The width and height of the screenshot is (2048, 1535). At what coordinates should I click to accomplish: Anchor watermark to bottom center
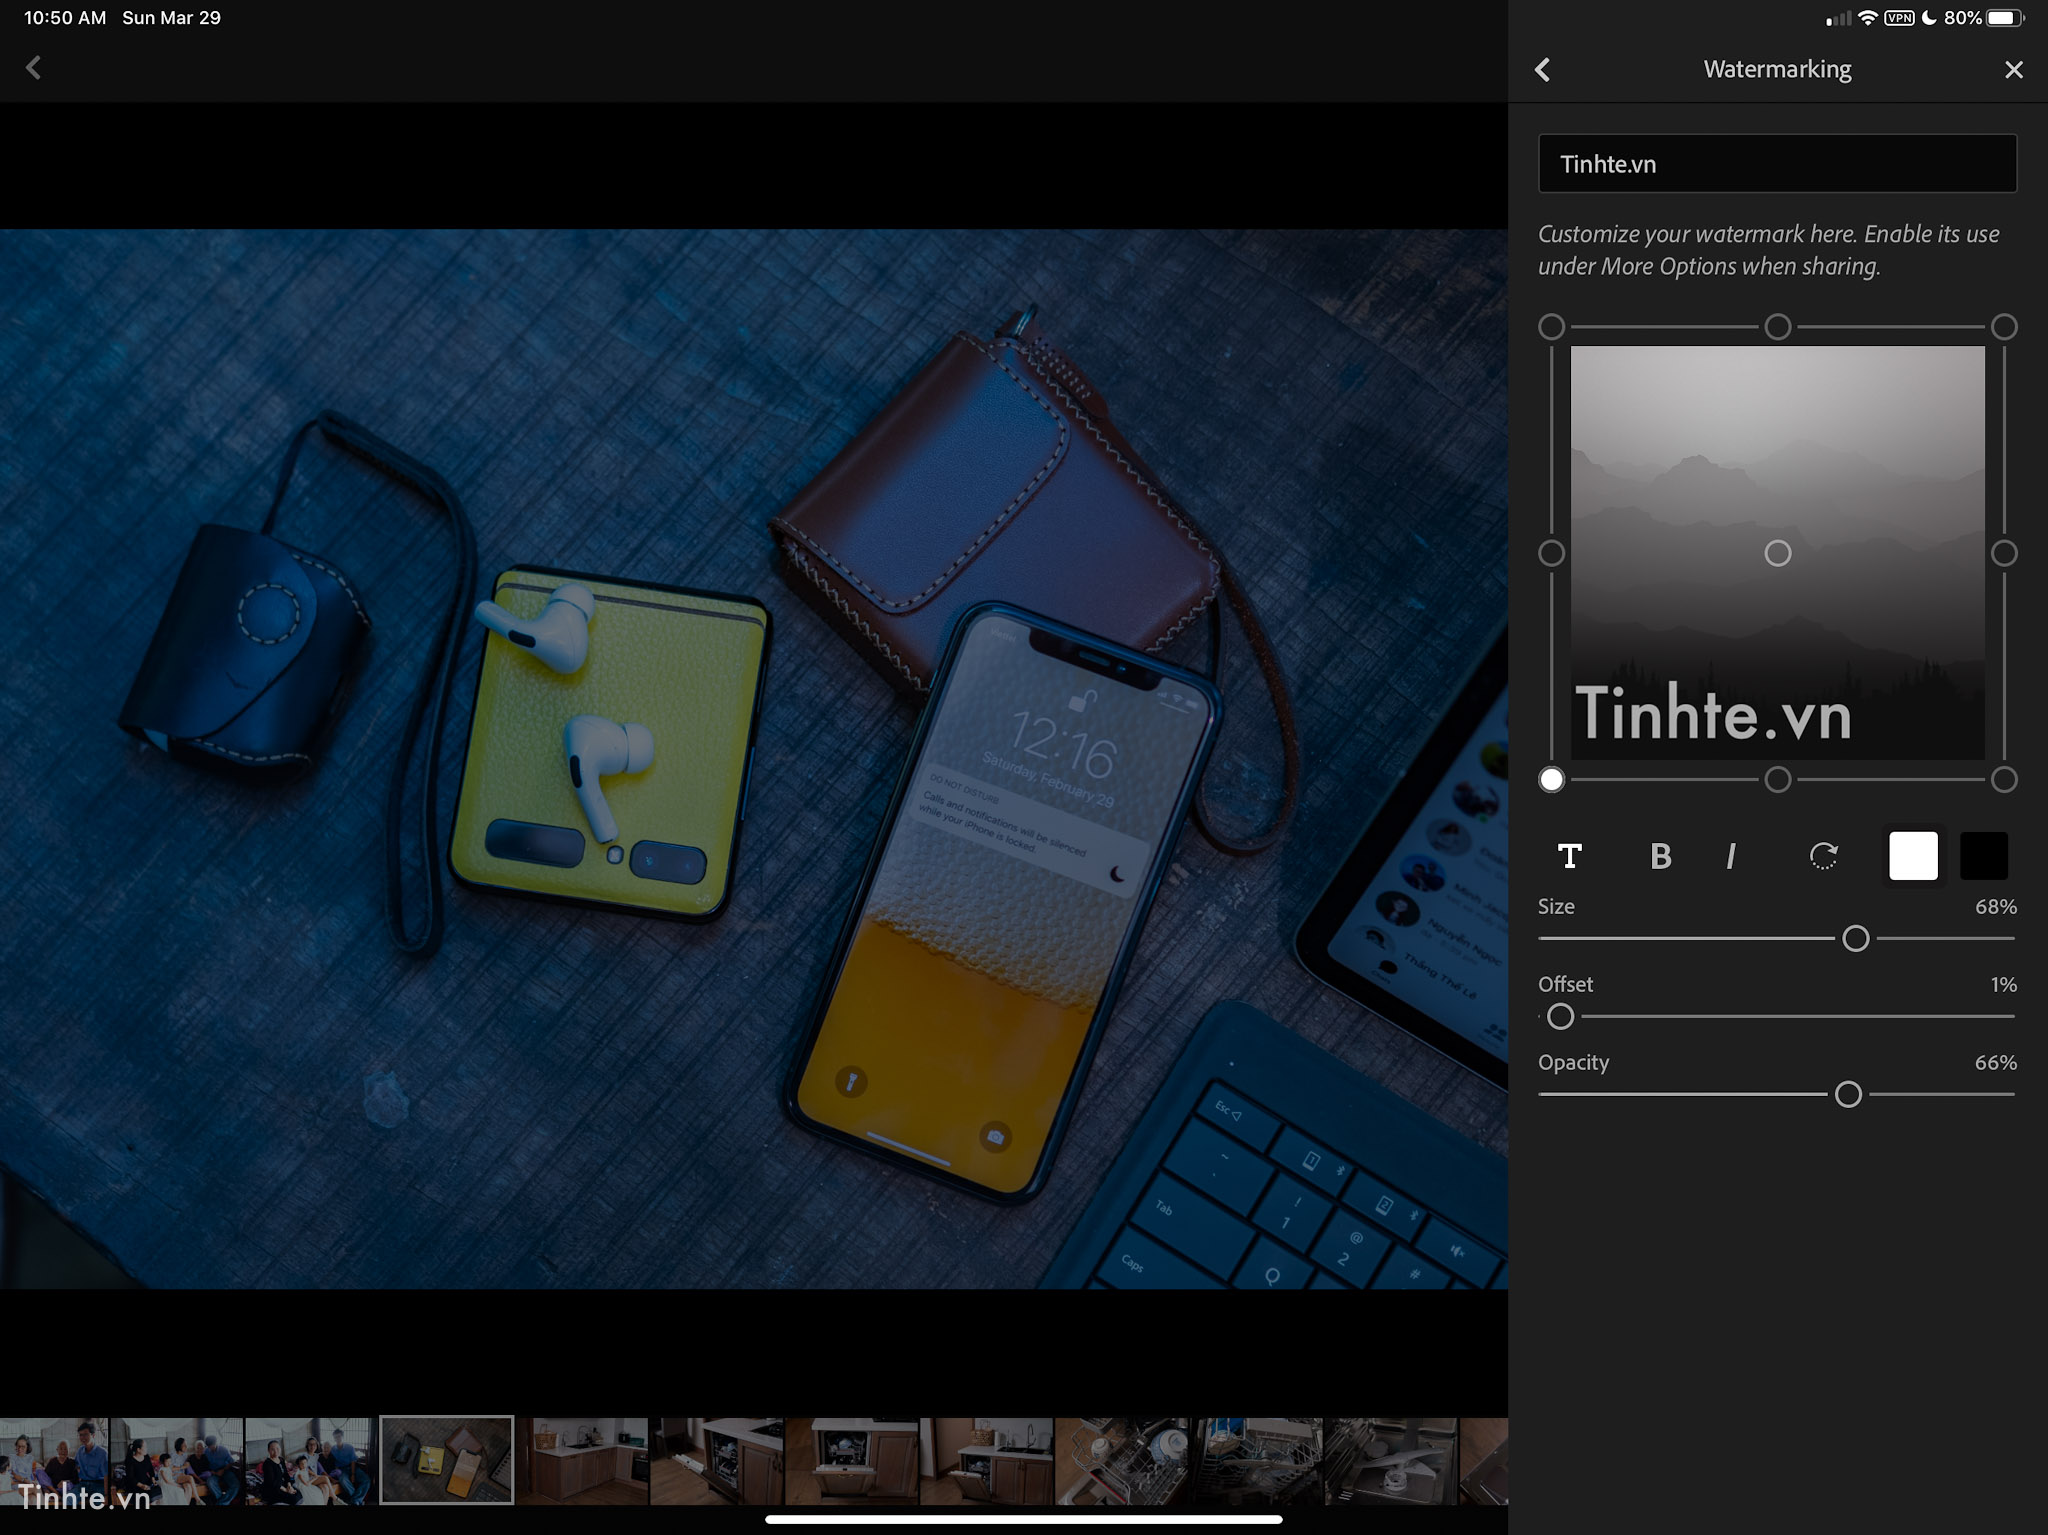point(1777,779)
